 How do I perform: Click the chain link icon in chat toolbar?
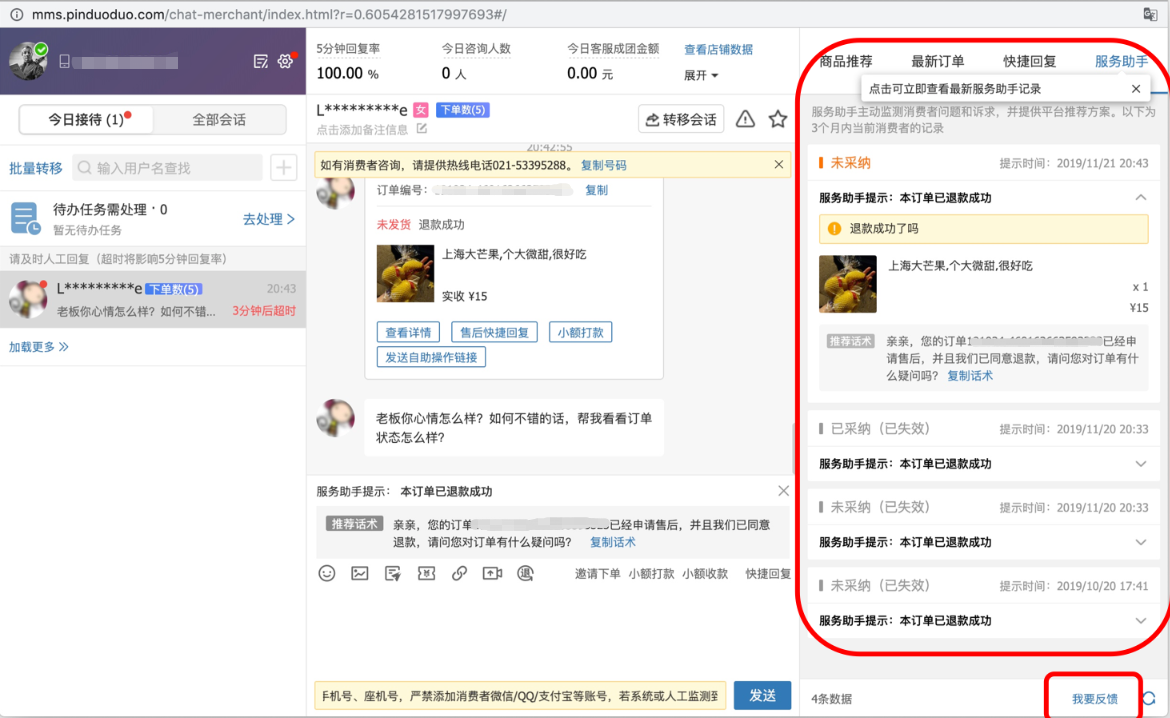[459, 573]
